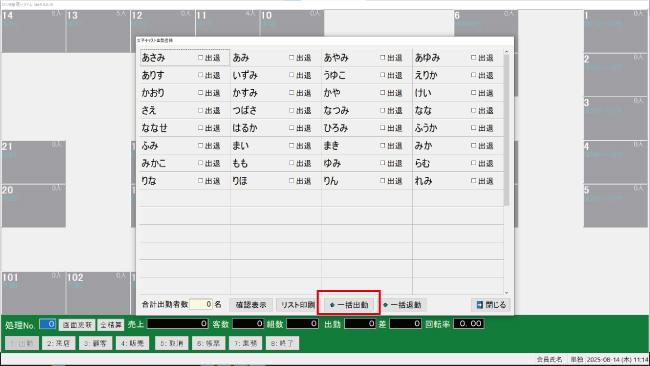650x366 pixels.
Task: Tick the 出退 checkbox for なつみ
Action: pos(383,110)
